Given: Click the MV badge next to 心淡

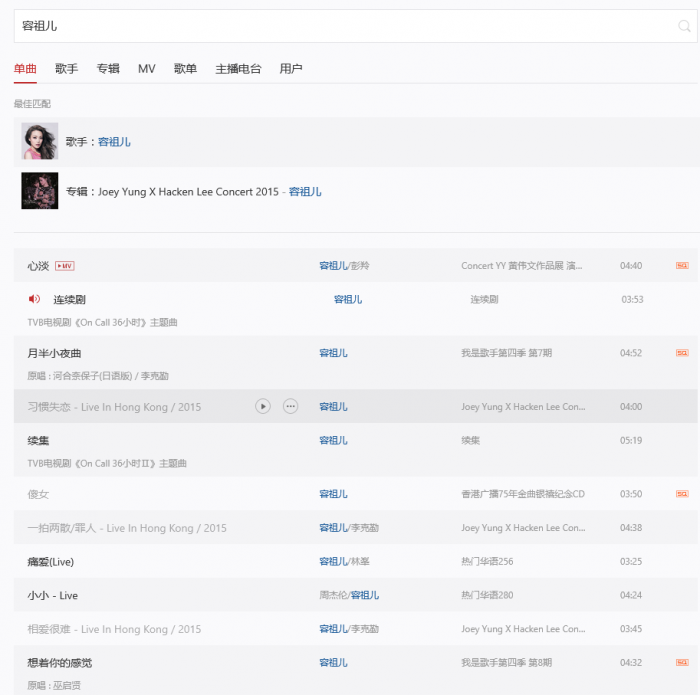Looking at the screenshot, I should pos(65,266).
